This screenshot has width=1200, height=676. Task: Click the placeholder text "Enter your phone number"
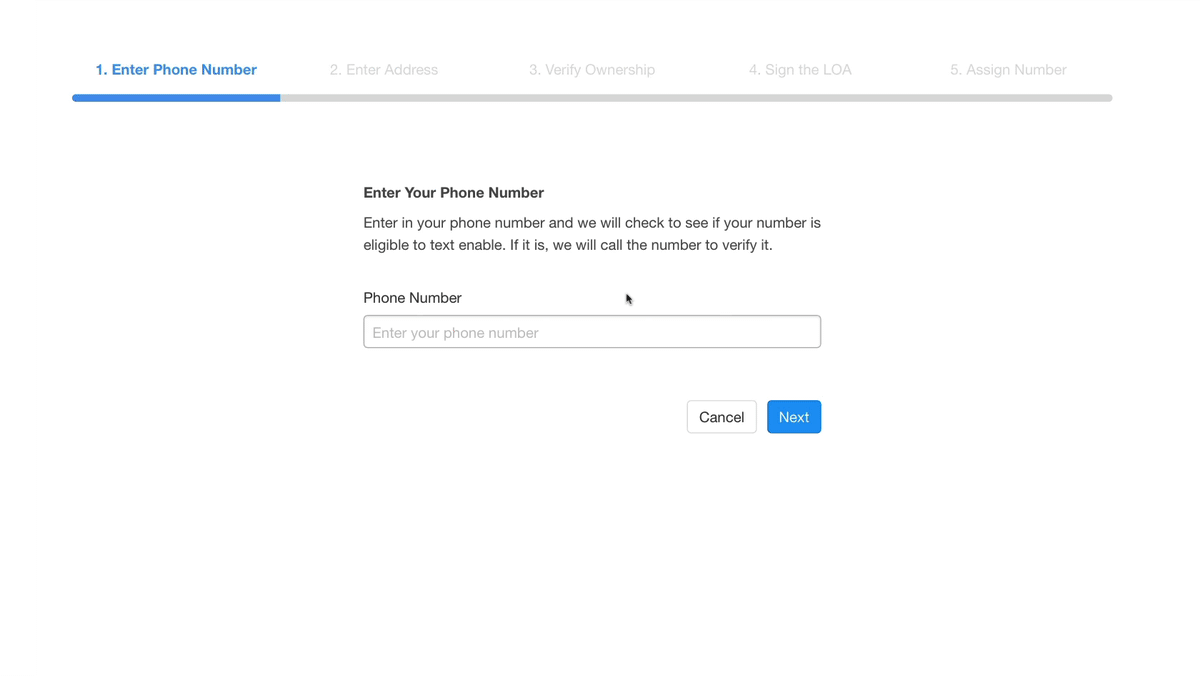pos(453,332)
